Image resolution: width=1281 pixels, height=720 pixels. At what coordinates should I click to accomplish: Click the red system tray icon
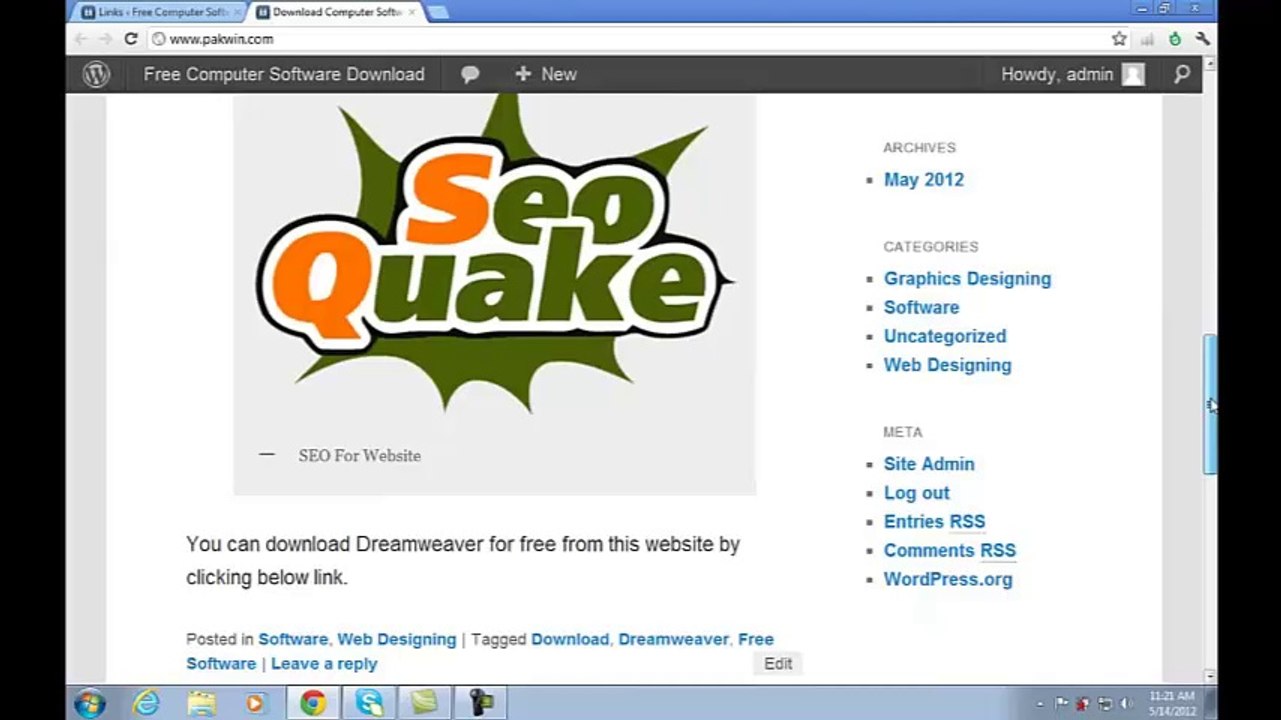click(x=1083, y=704)
